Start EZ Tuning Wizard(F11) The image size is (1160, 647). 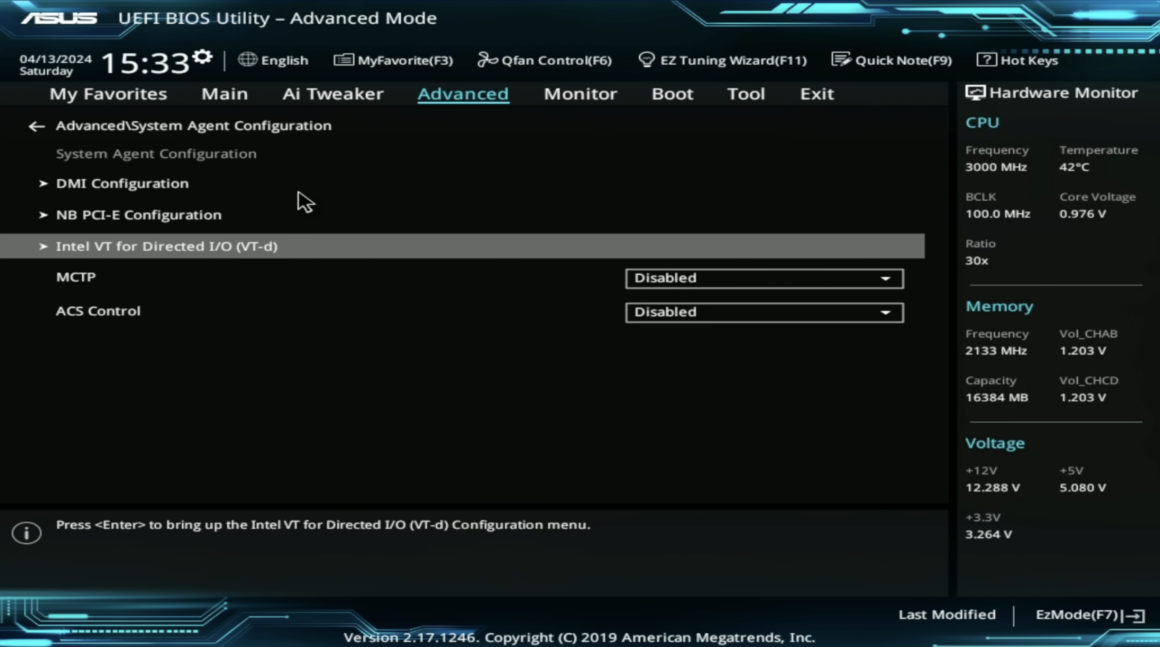tap(722, 60)
